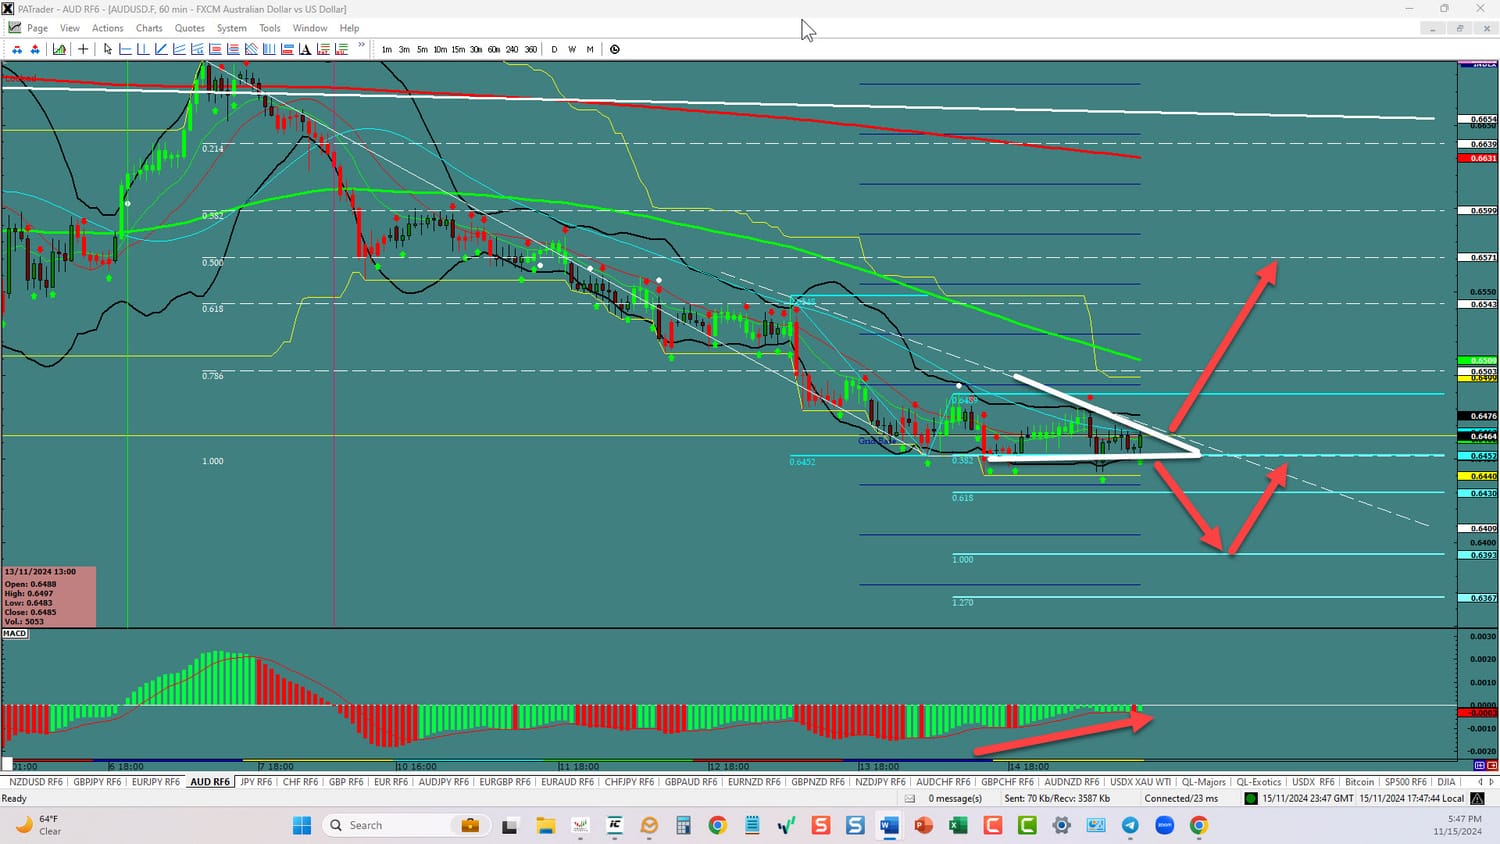Switch chart to 240 minute timeframe
Image resolution: width=1500 pixels, height=844 pixels.
point(512,49)
